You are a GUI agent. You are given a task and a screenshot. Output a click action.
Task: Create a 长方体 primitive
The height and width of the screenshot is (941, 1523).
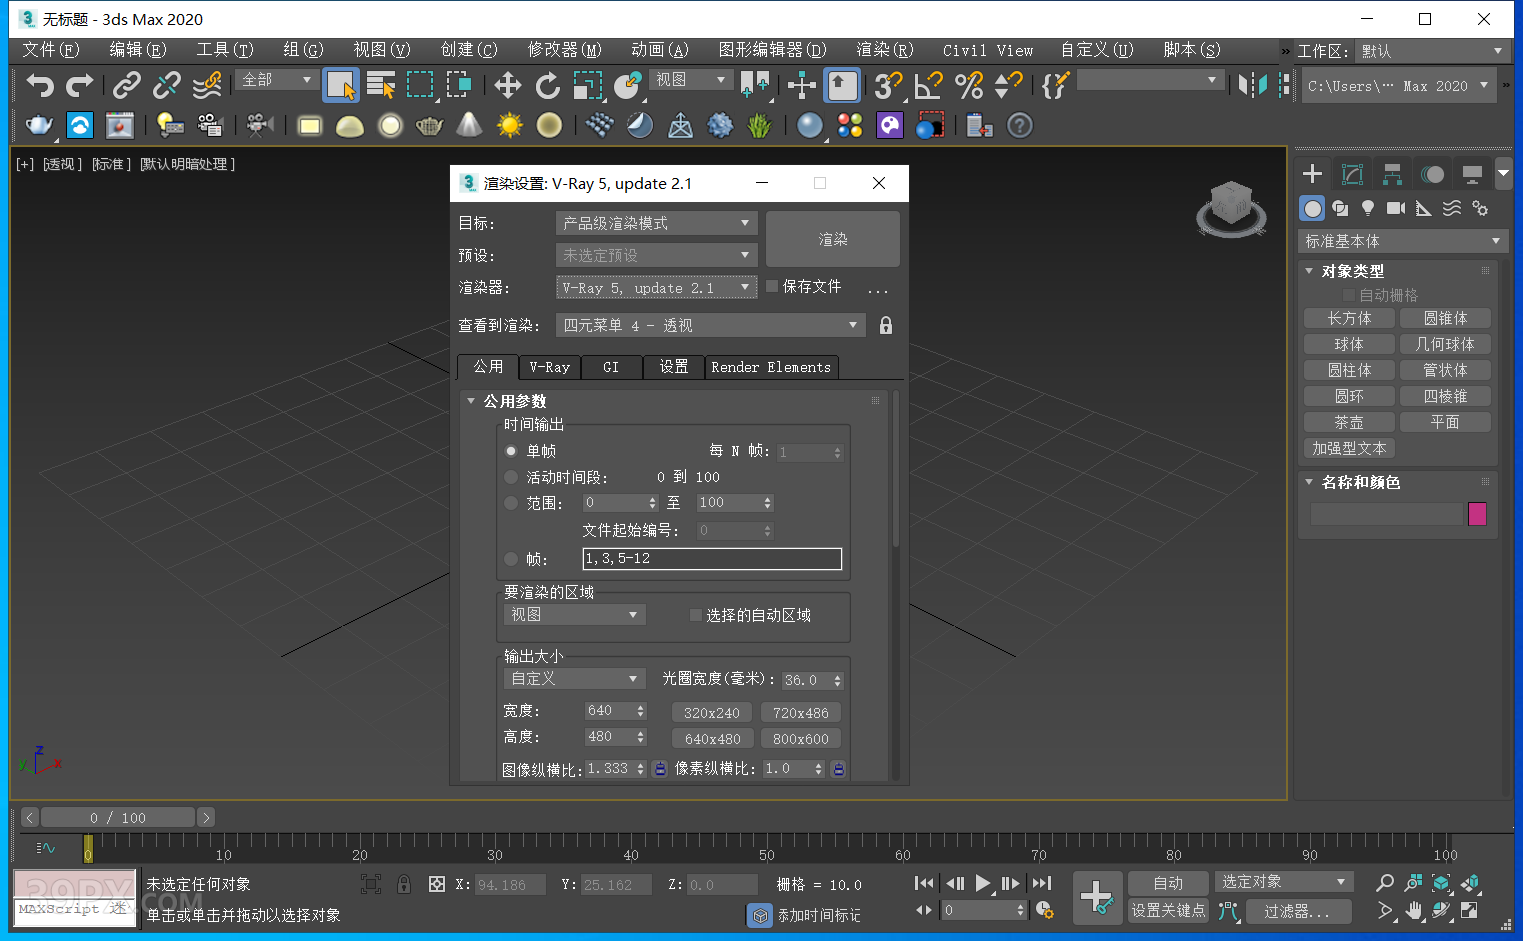point(1349,318)
